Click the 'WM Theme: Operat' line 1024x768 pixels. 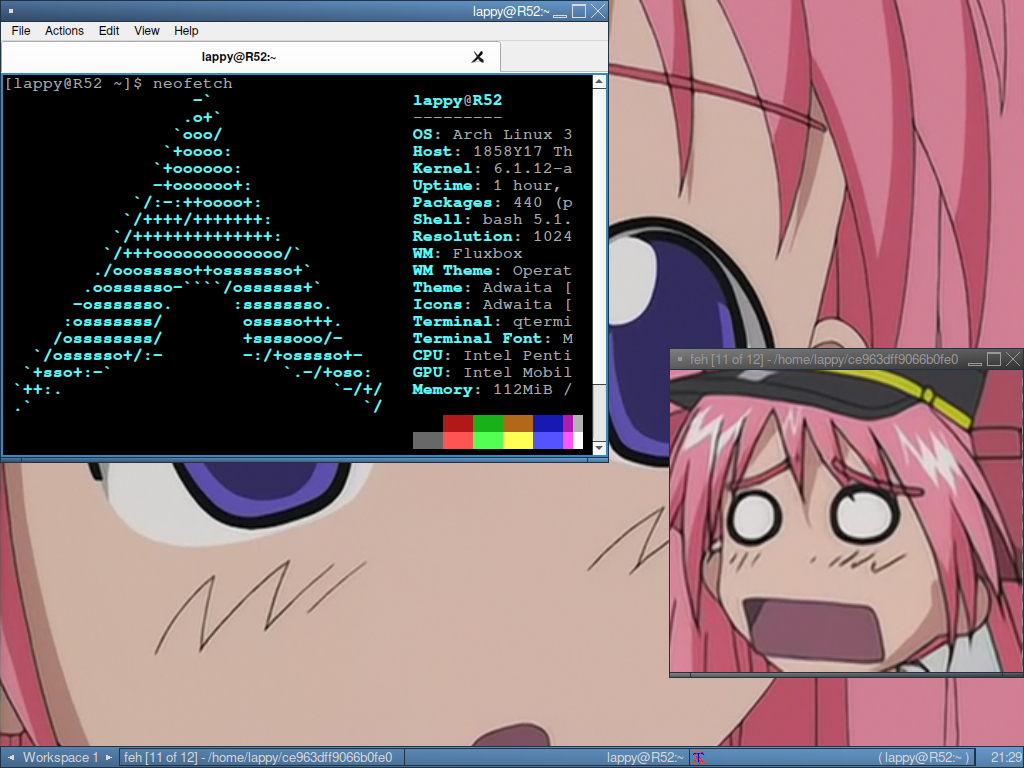pos(492,270)
